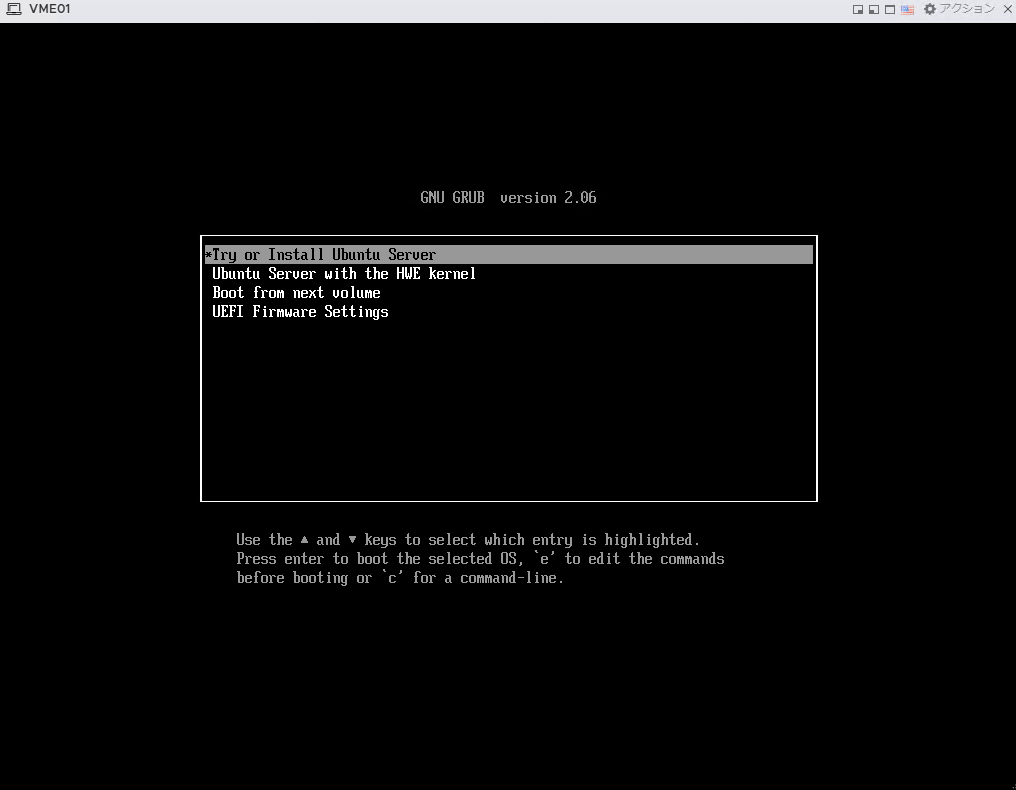Click the full-window console view icon
The width and height of the screenshot is (1016, 790).
pos(890,10)
